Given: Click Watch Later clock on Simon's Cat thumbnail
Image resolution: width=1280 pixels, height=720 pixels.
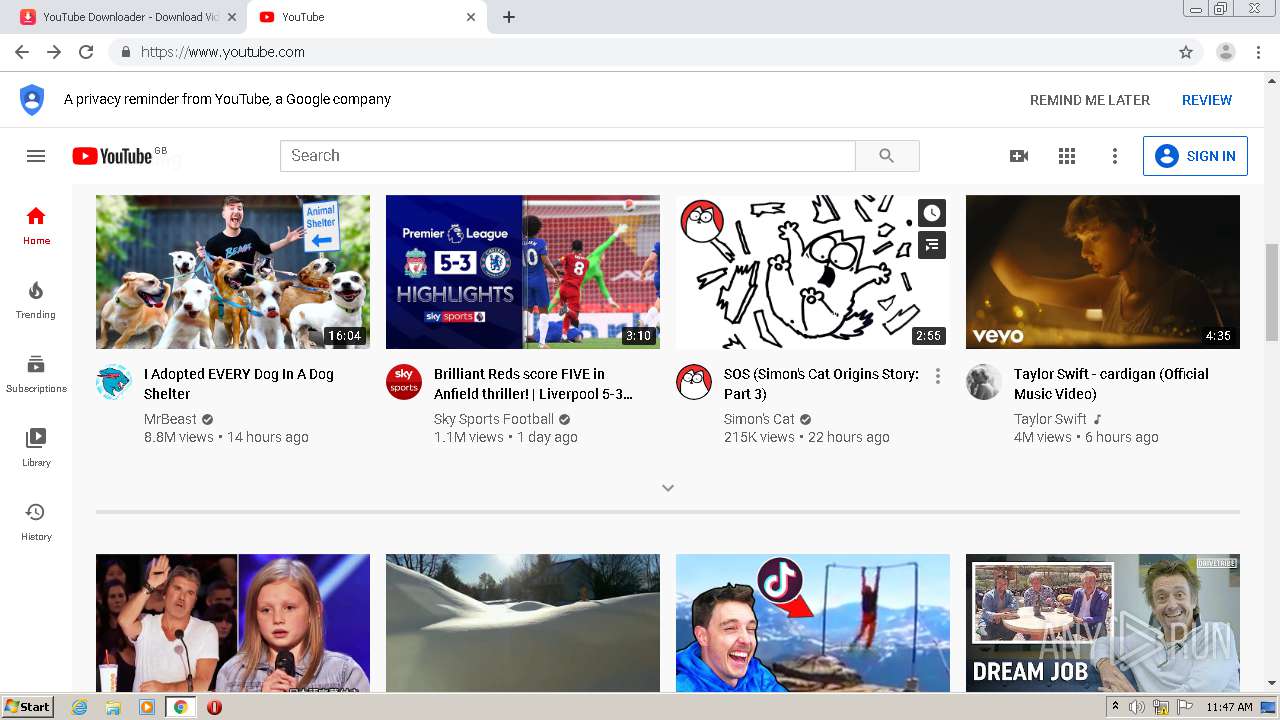Looking at the screenshot, I should pyautogui.click(x=932, y=213).
